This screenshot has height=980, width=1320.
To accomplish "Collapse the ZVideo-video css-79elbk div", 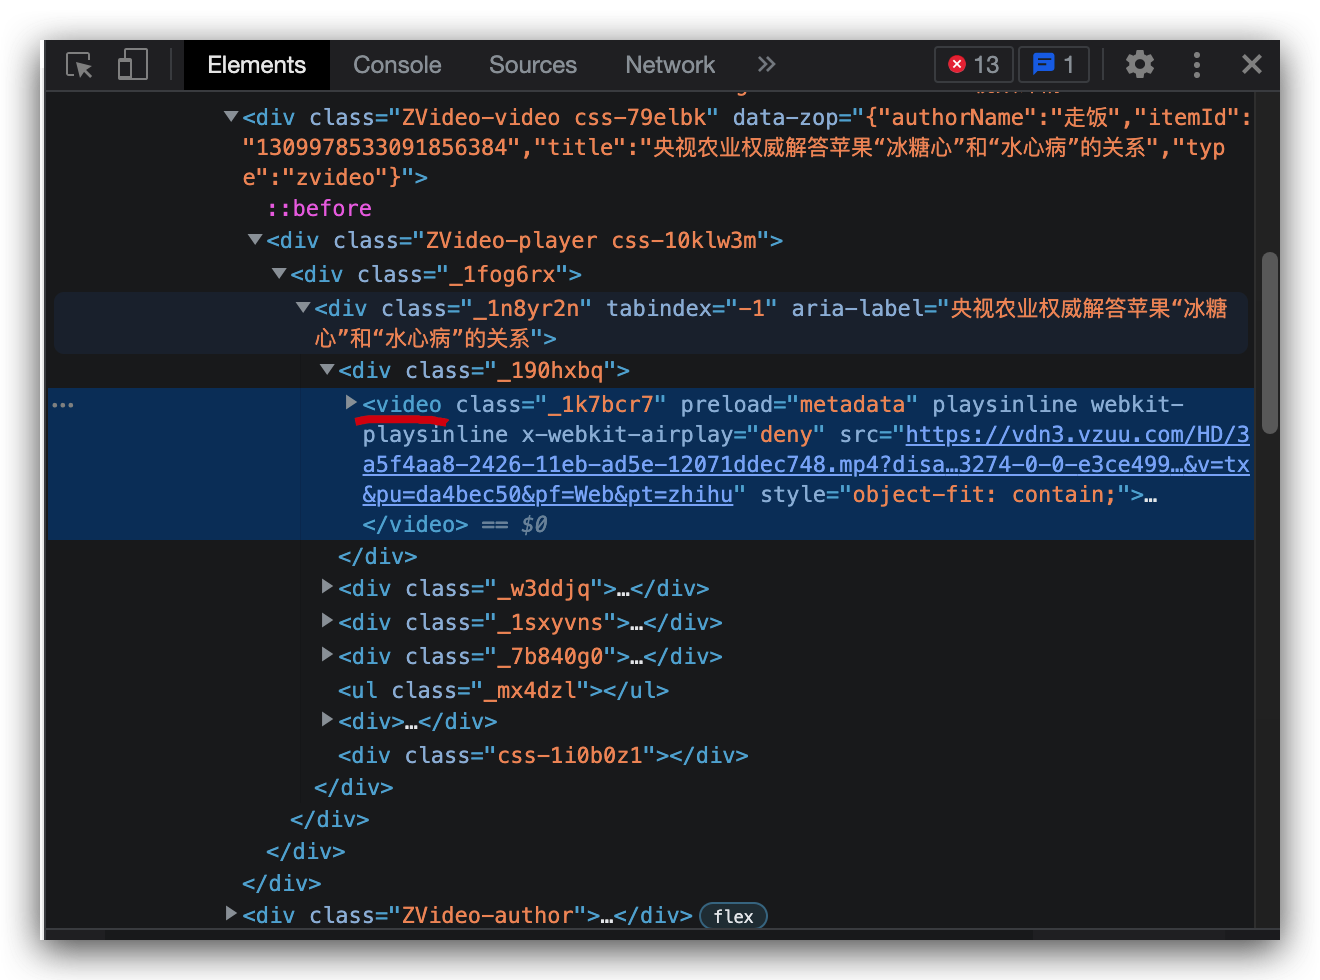I will (x=231, y=117).
